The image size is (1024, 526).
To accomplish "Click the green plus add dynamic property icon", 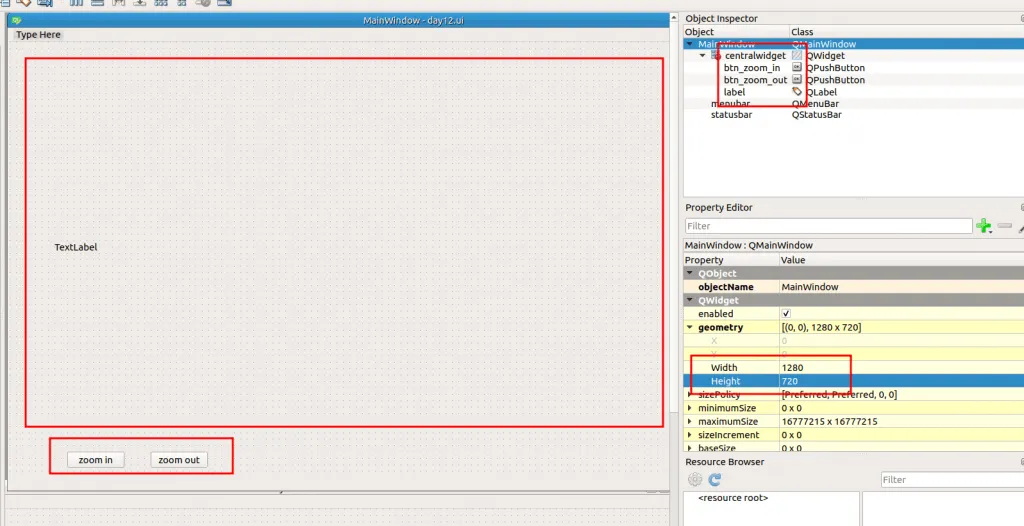I will click(x=983, y=227).
